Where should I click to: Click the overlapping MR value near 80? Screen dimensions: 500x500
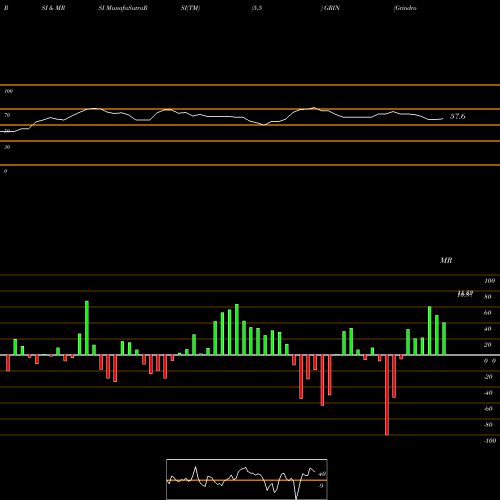(465, 294)
